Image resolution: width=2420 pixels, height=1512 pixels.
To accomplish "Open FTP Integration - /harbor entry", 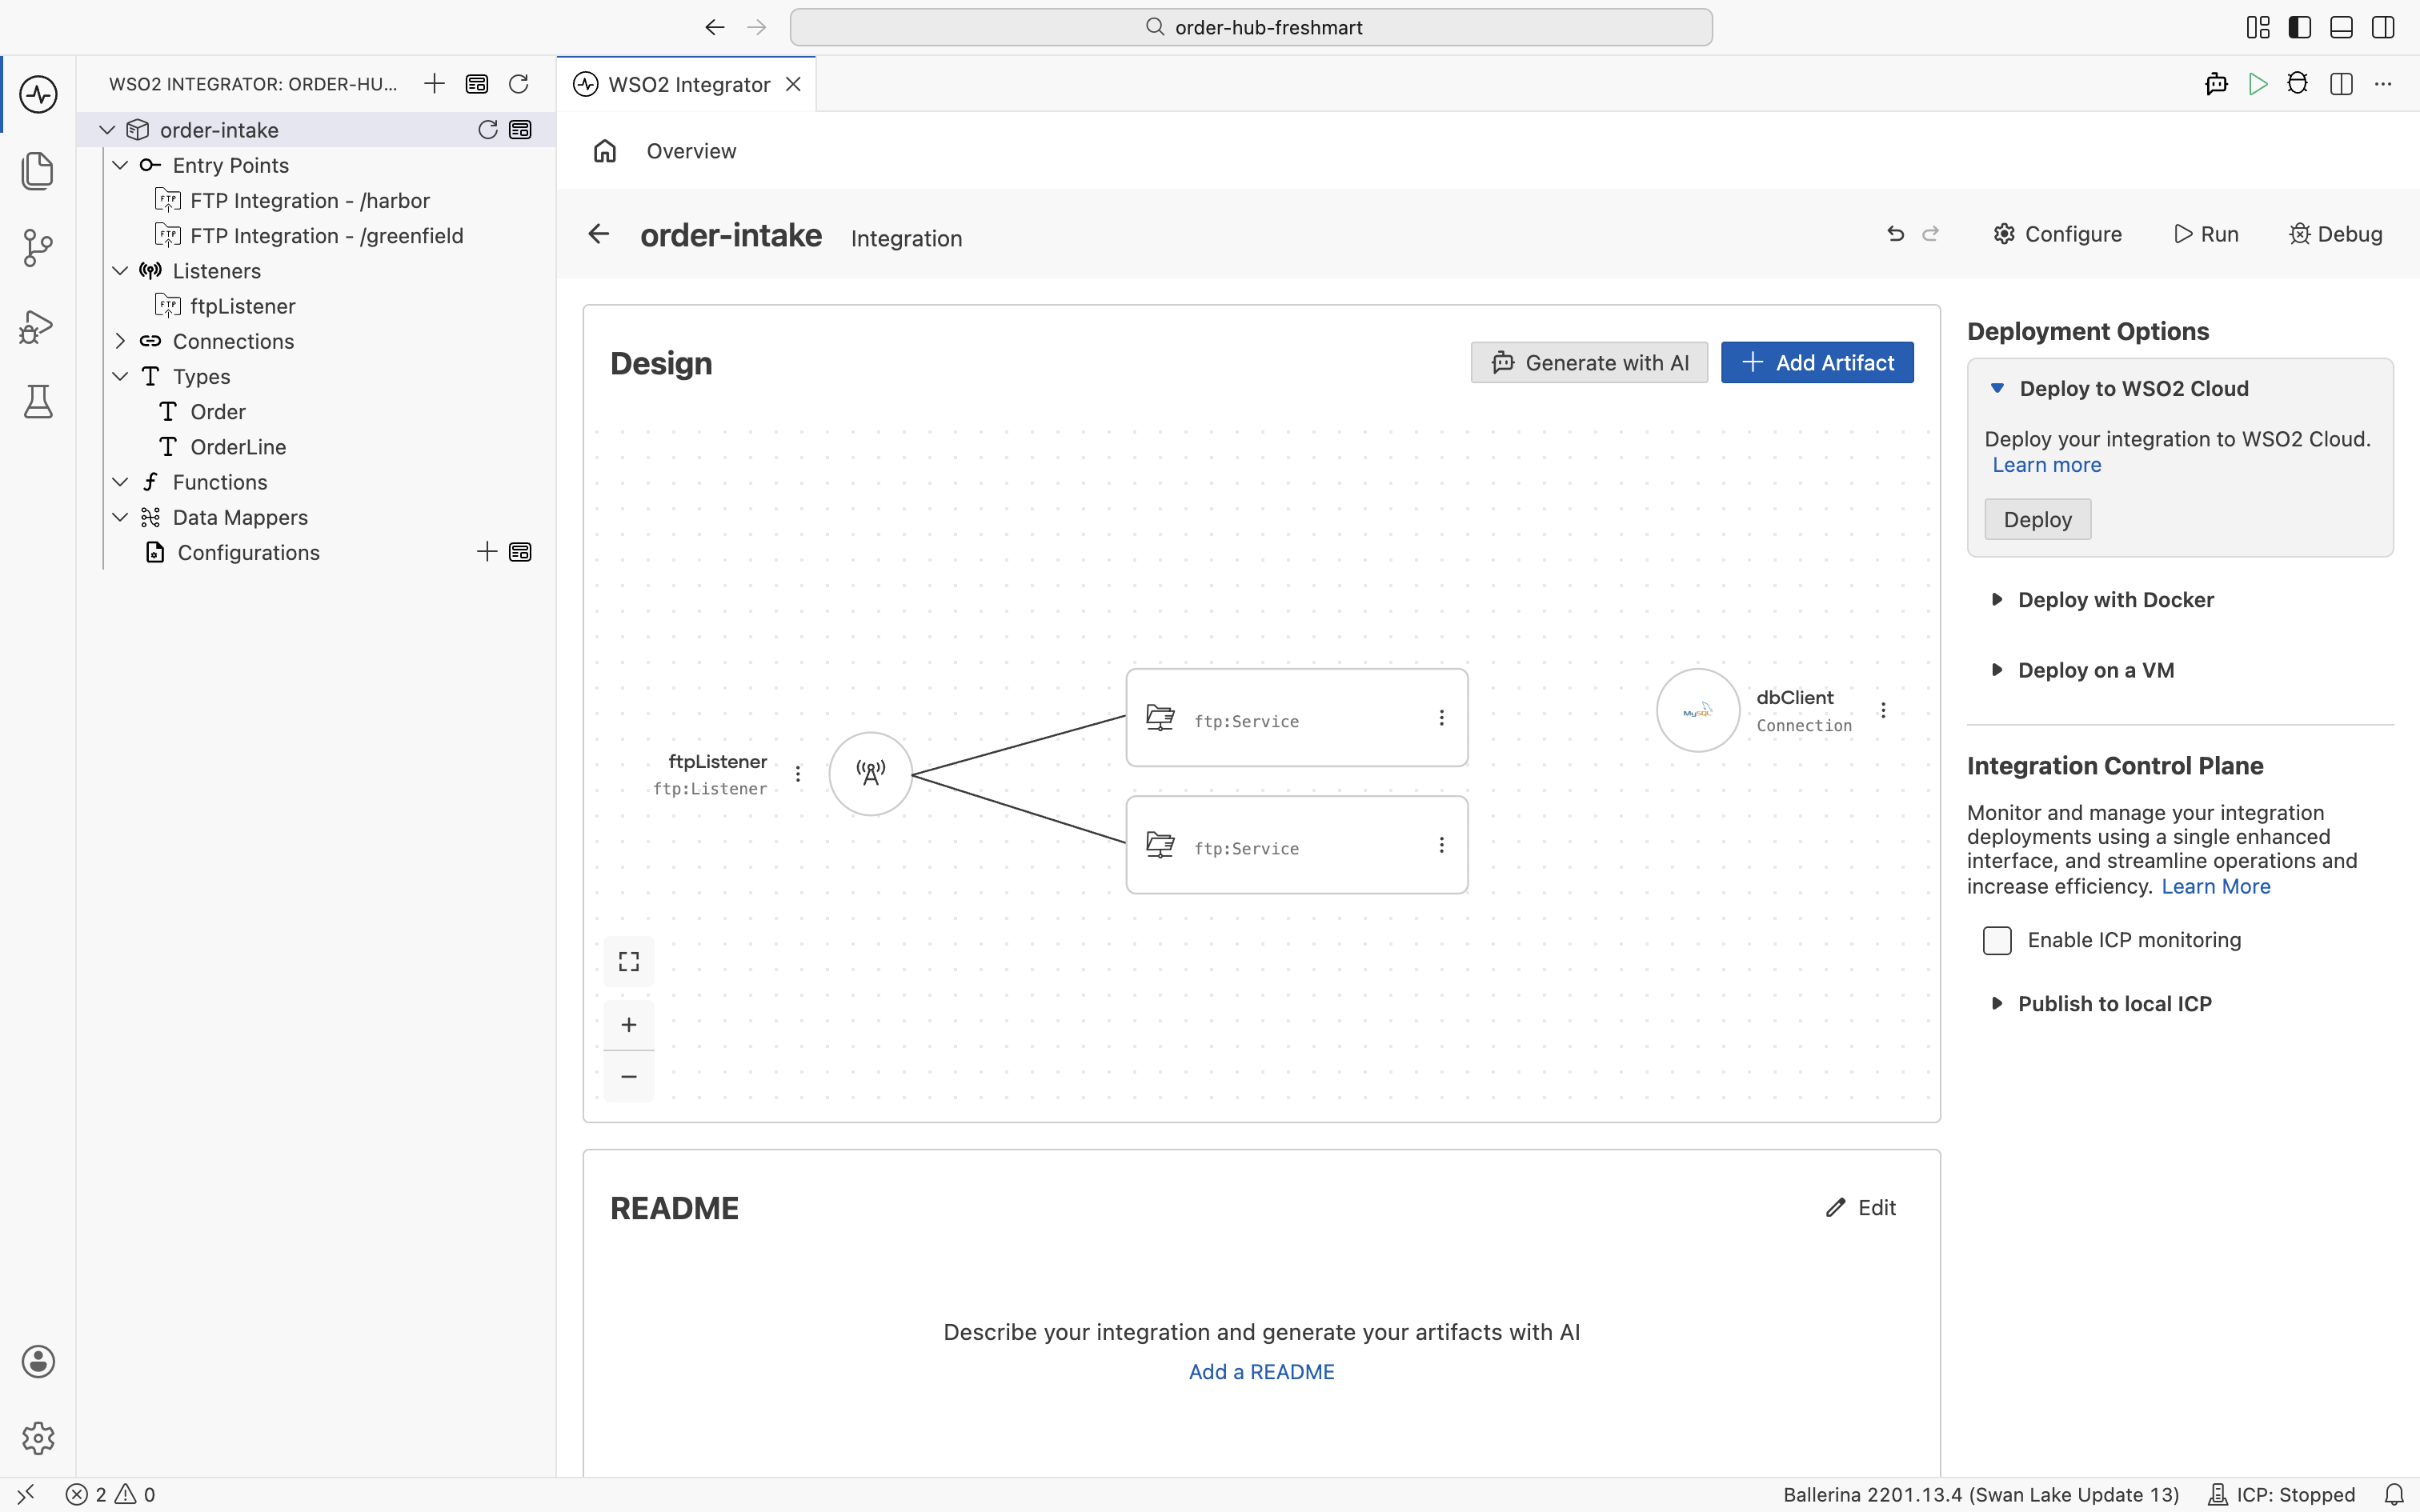I will pyautogui.click(x=309, y=200).
